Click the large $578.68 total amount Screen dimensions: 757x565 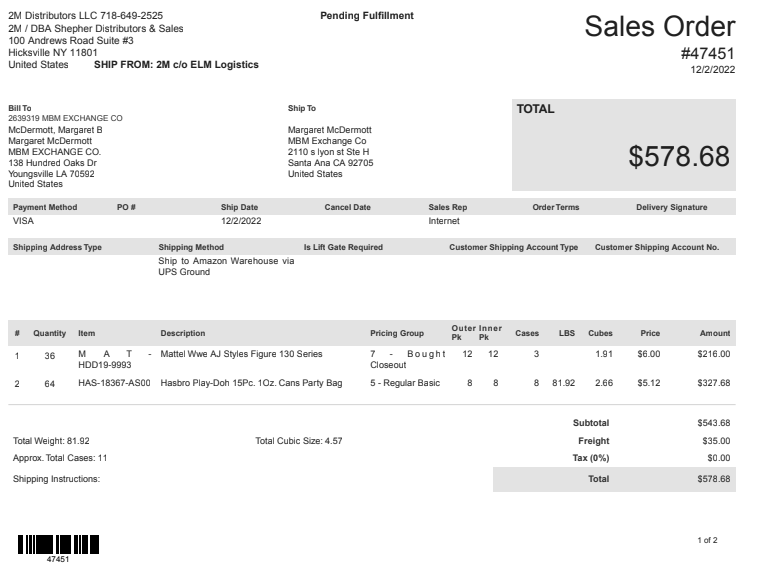pos(679,156)
